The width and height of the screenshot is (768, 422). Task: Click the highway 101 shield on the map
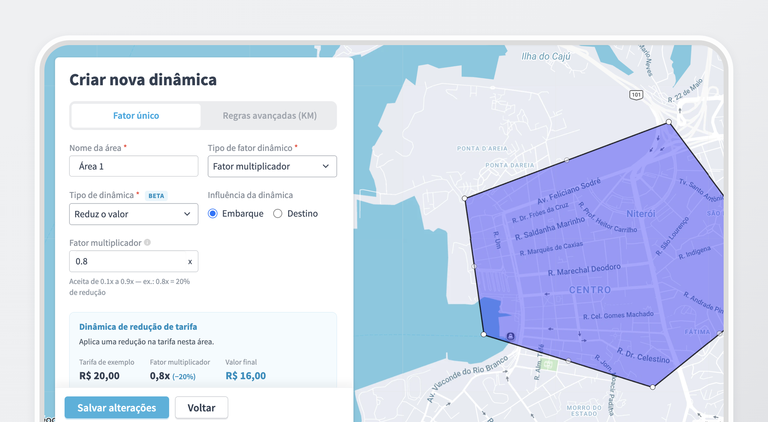click(636, 94)
